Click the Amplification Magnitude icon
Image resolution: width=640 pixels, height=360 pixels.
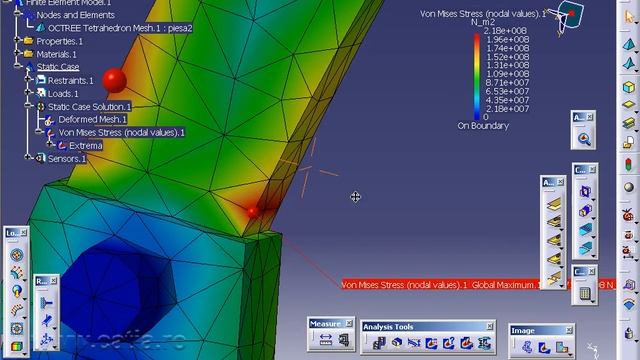click(x=414, y=343)
